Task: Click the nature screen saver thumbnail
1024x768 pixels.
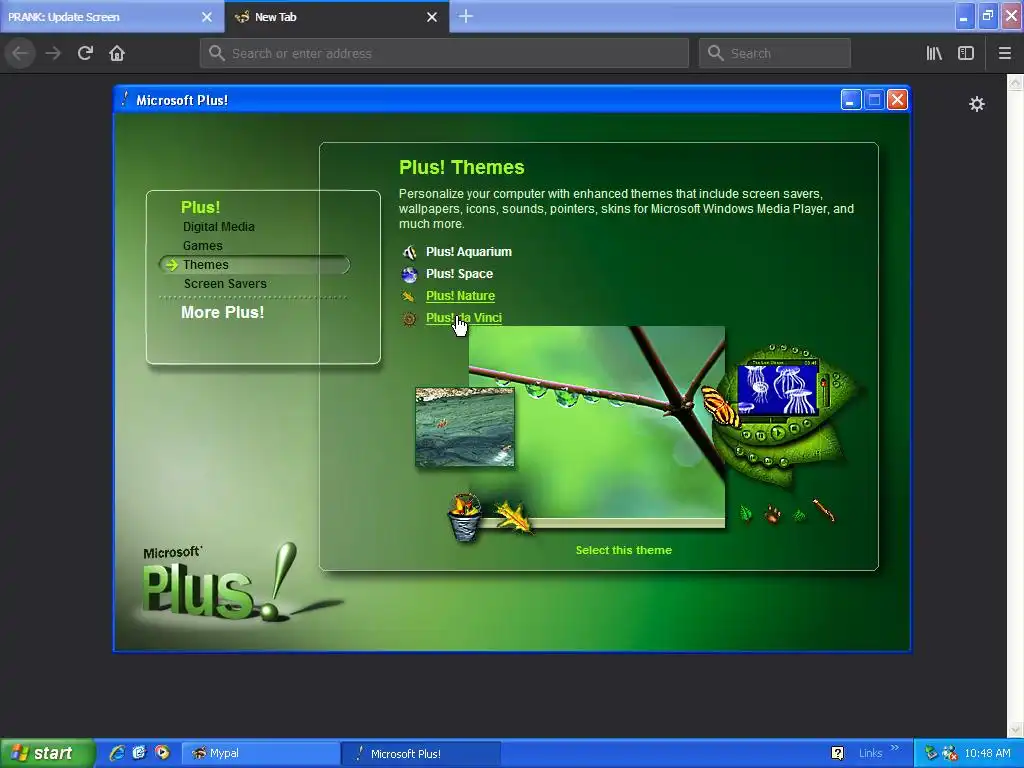Action: [x=465, y=427]
